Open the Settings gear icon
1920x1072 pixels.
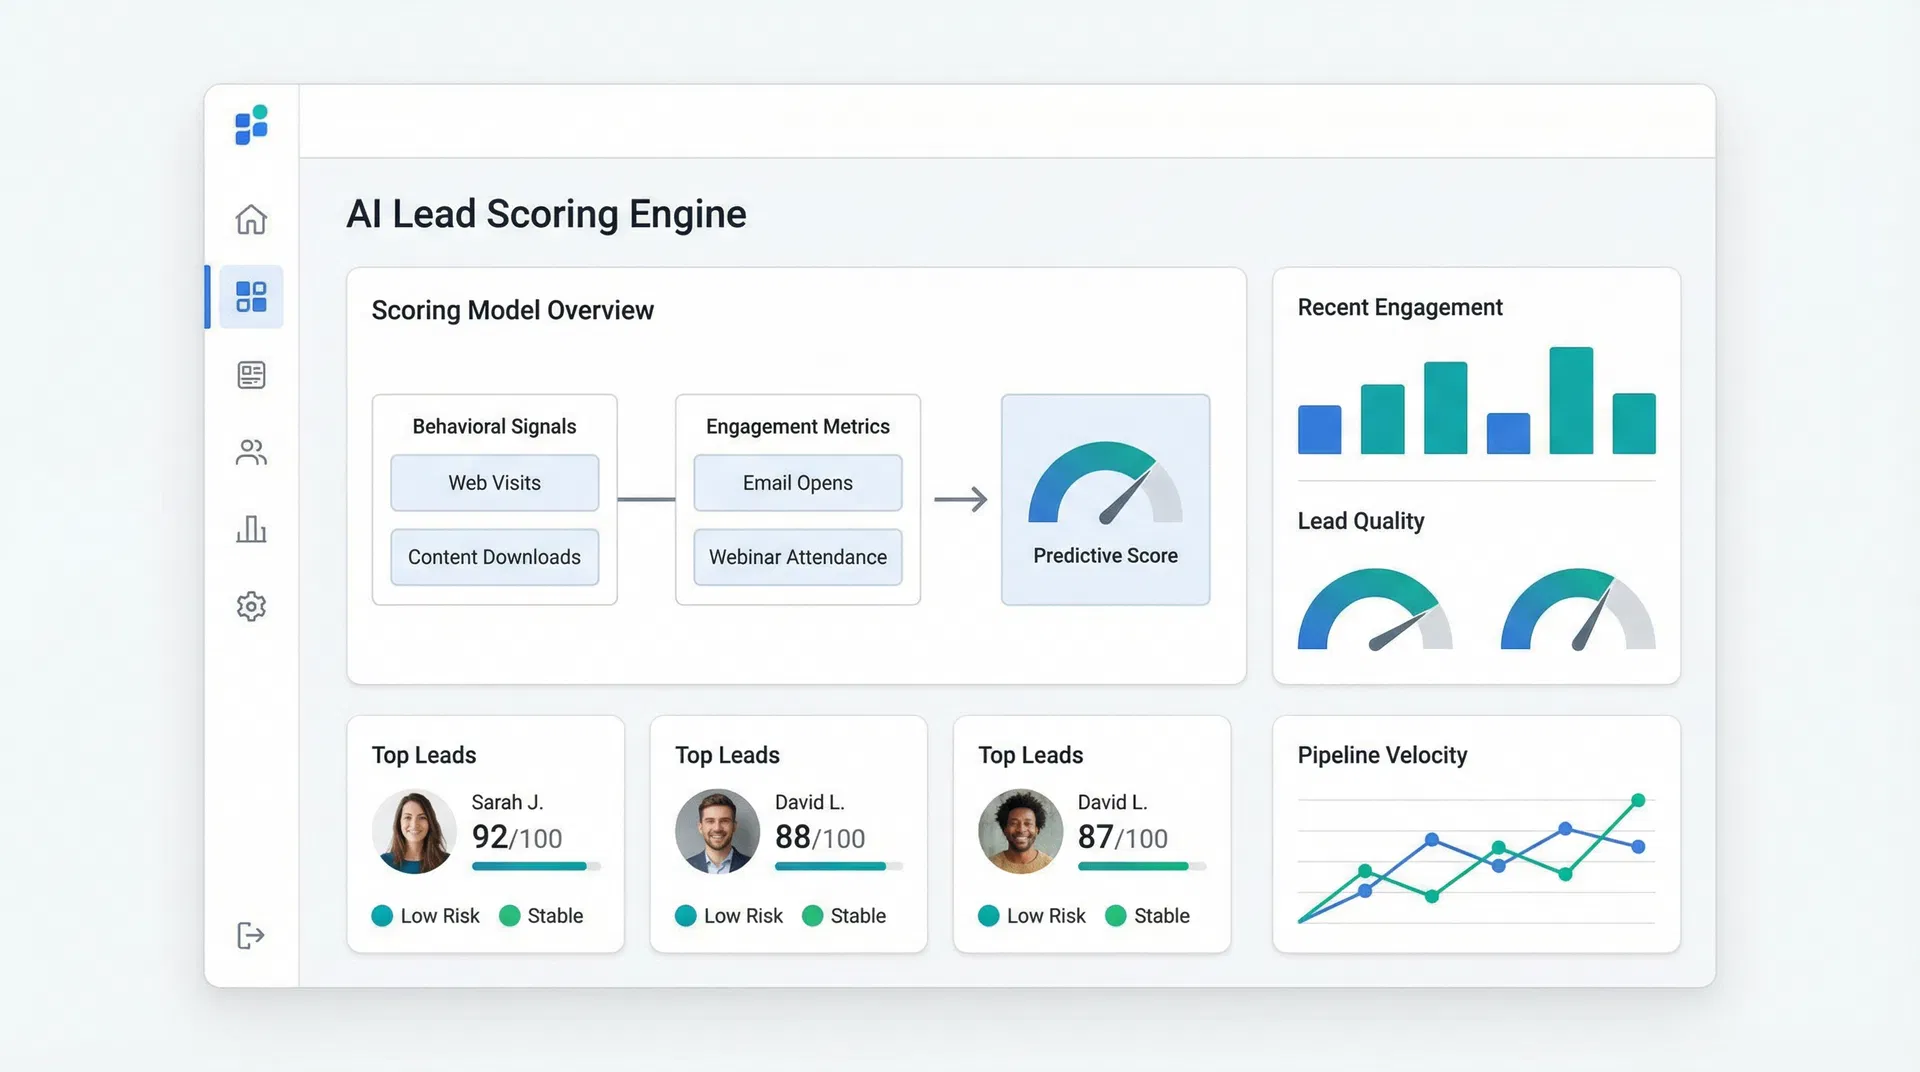[x=251, y=606]
